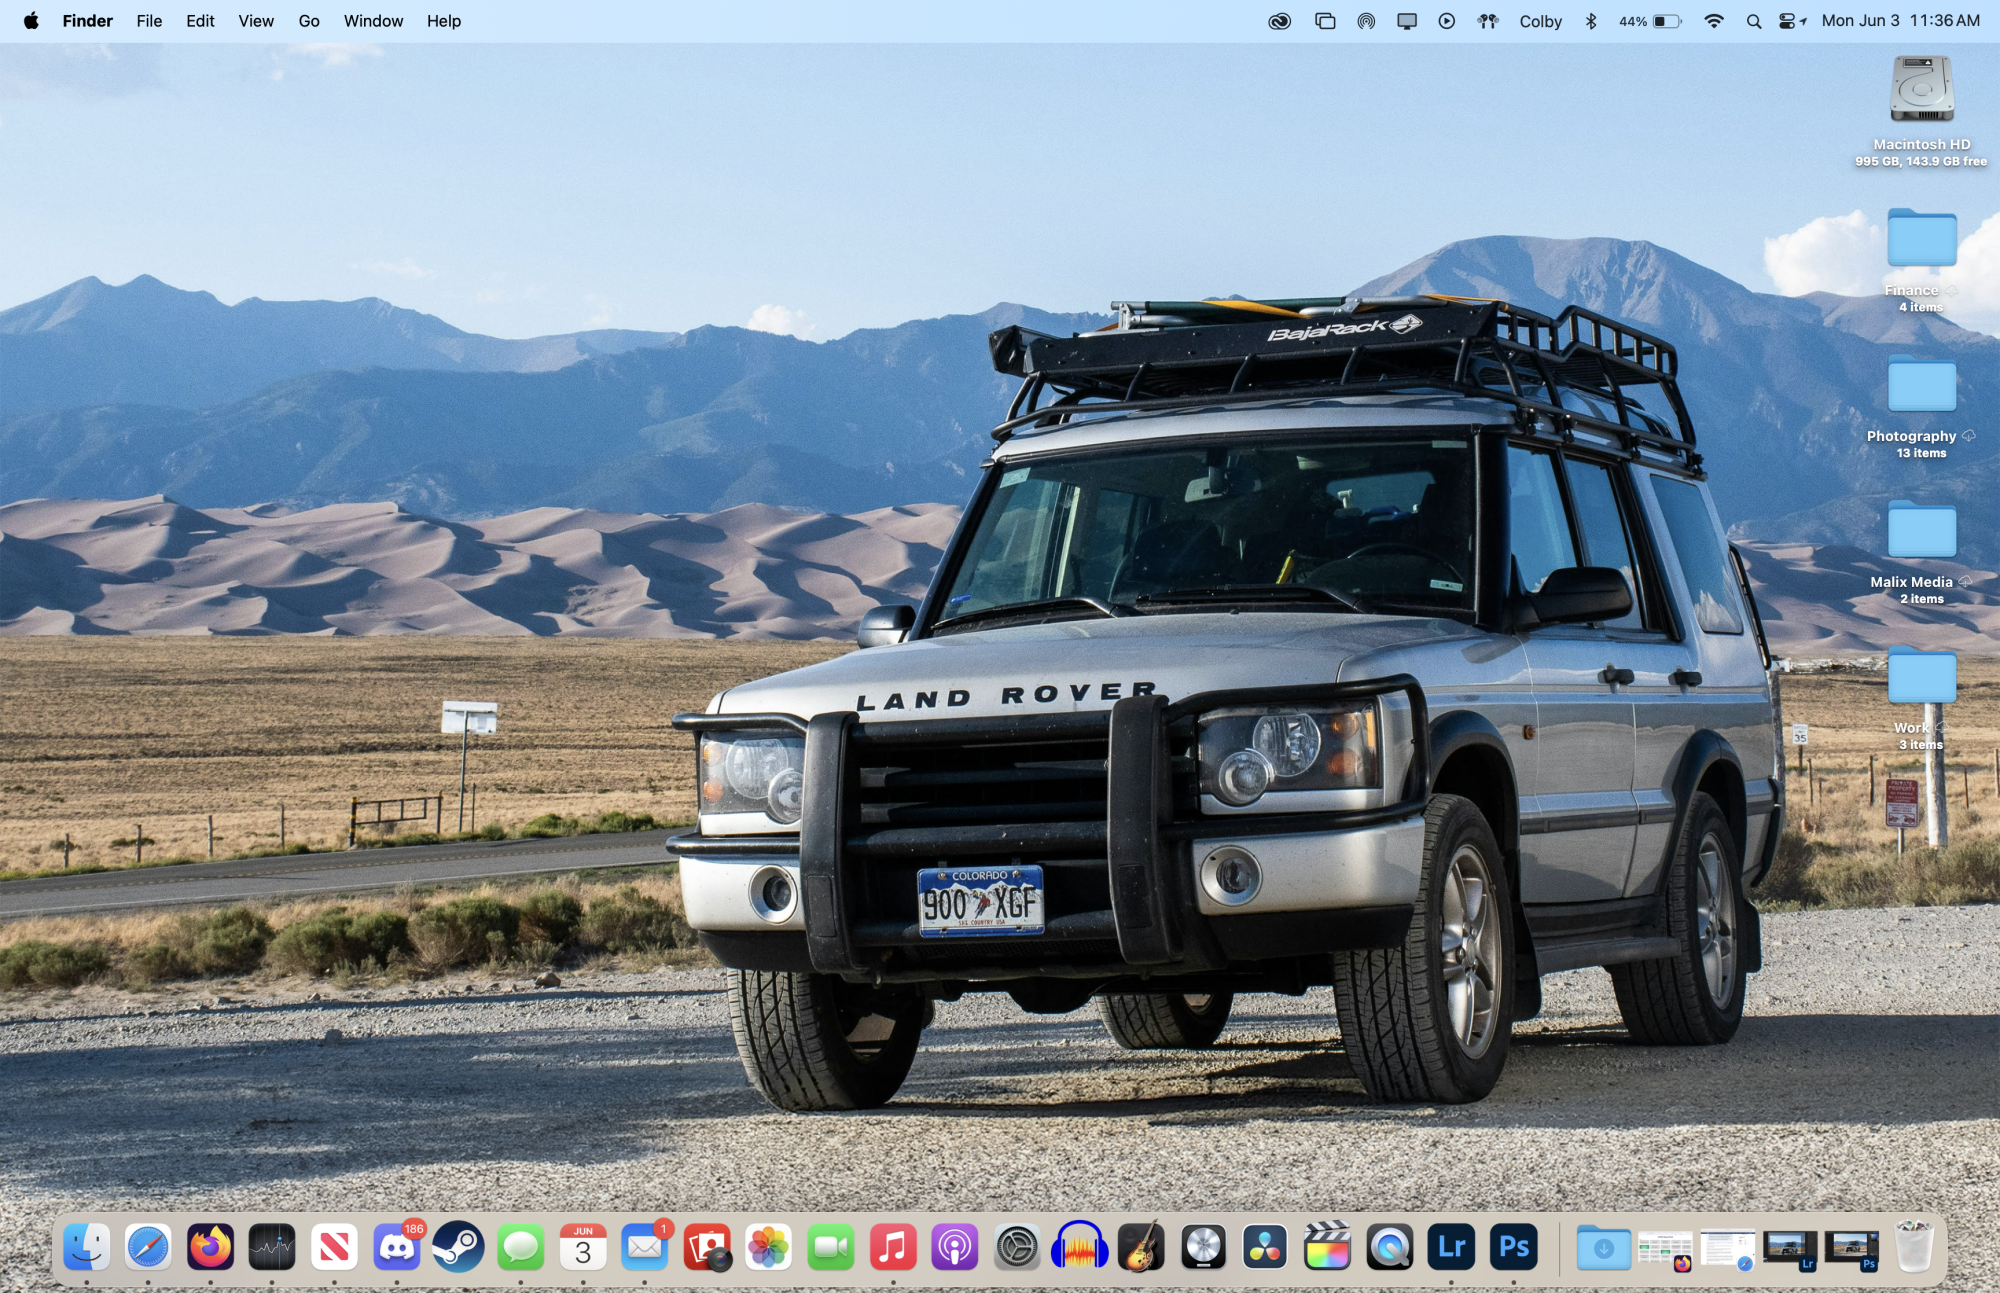
Task: Open the Go menu
Action: point(309,21)
